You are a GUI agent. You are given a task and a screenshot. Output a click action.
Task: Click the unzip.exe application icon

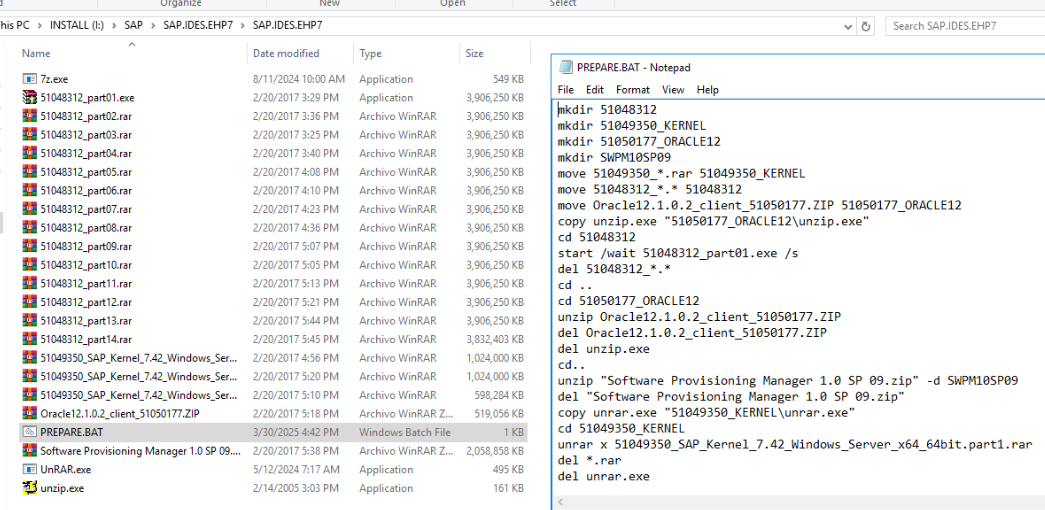(29, 488)
